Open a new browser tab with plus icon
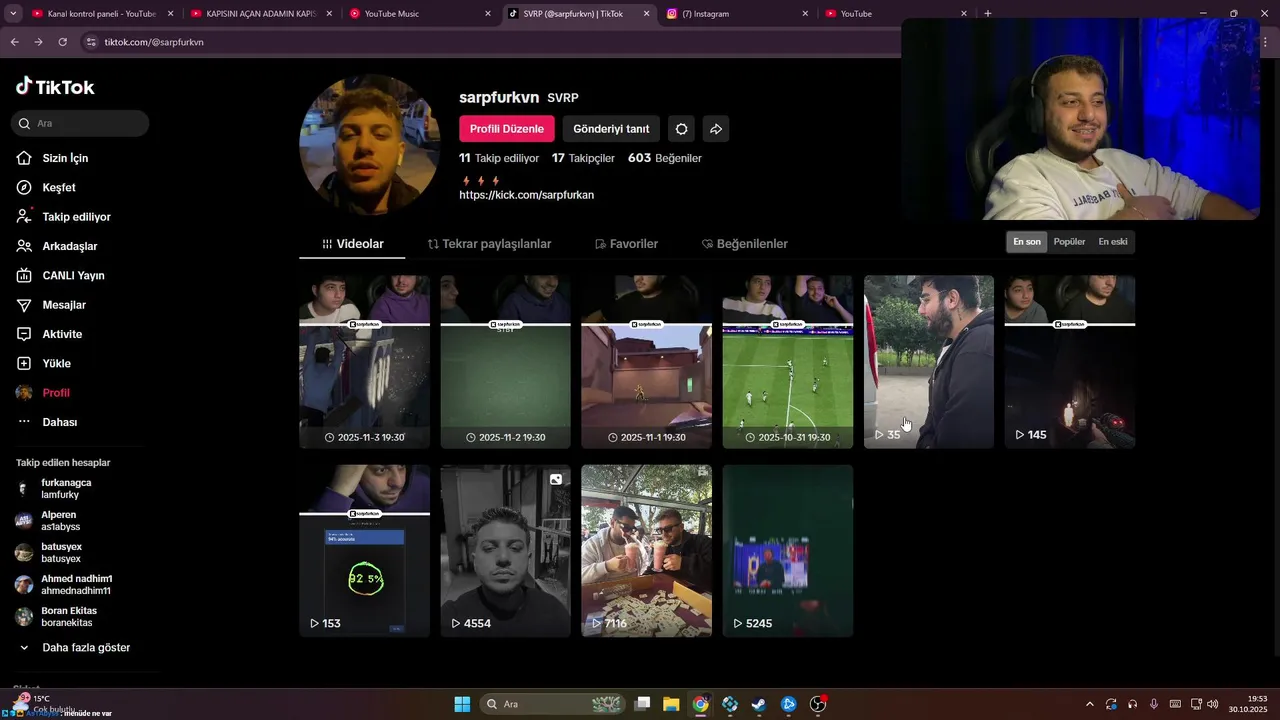 (988, 14)
